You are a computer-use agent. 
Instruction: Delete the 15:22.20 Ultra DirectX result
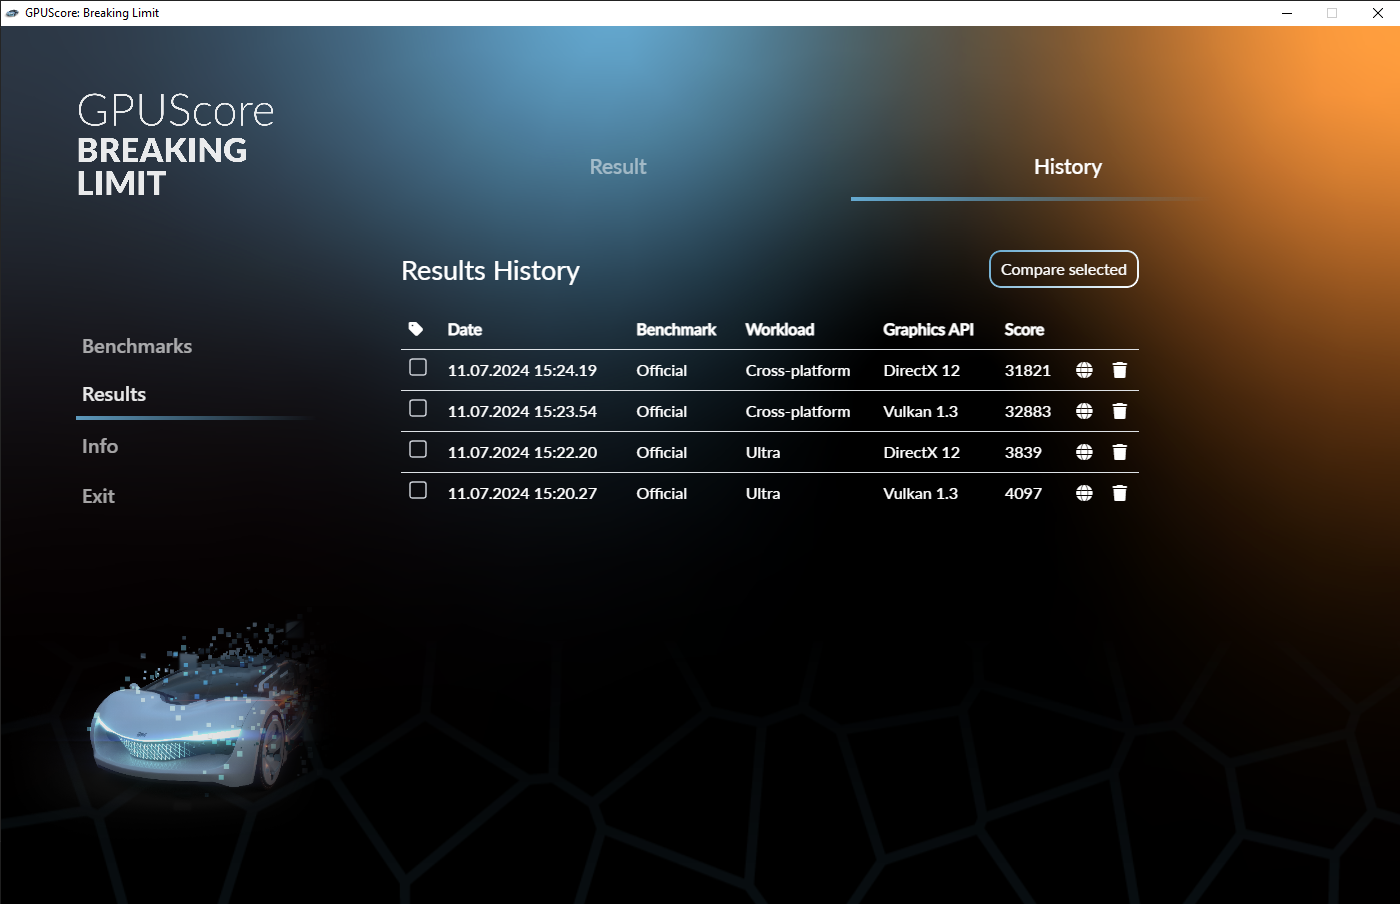coord(1120,452)
